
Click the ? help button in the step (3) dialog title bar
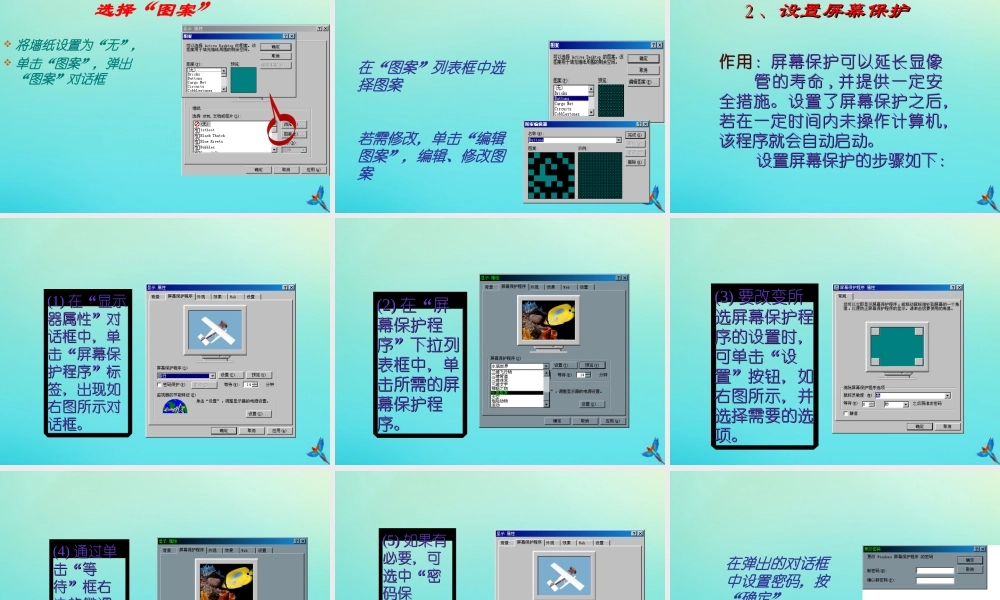click(952, 288)
